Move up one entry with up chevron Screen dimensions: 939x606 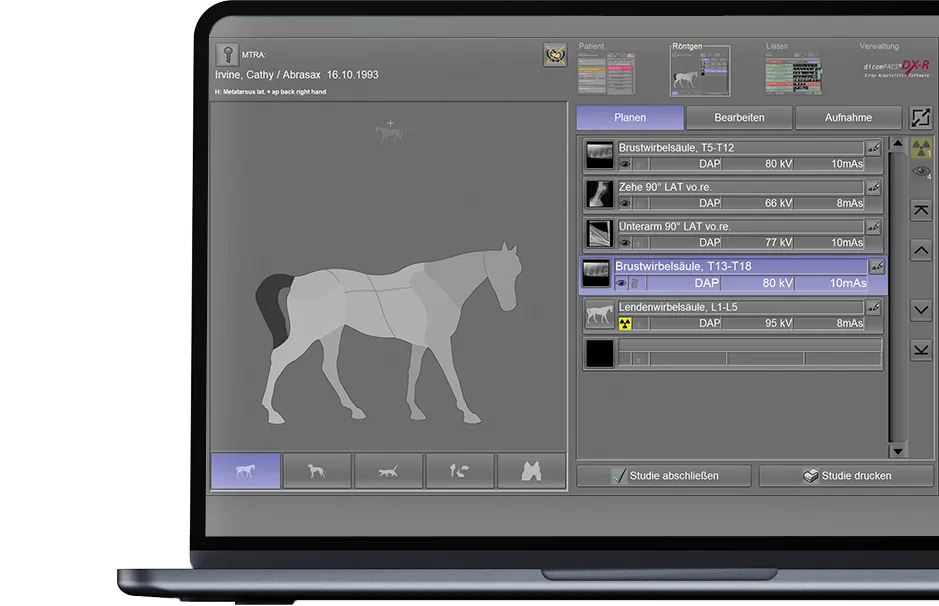point(921,250)
